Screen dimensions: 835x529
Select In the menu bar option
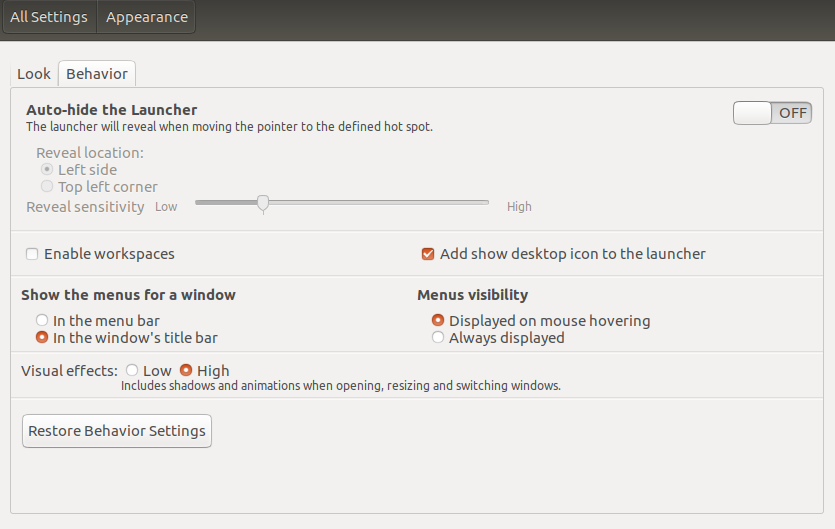42,321
